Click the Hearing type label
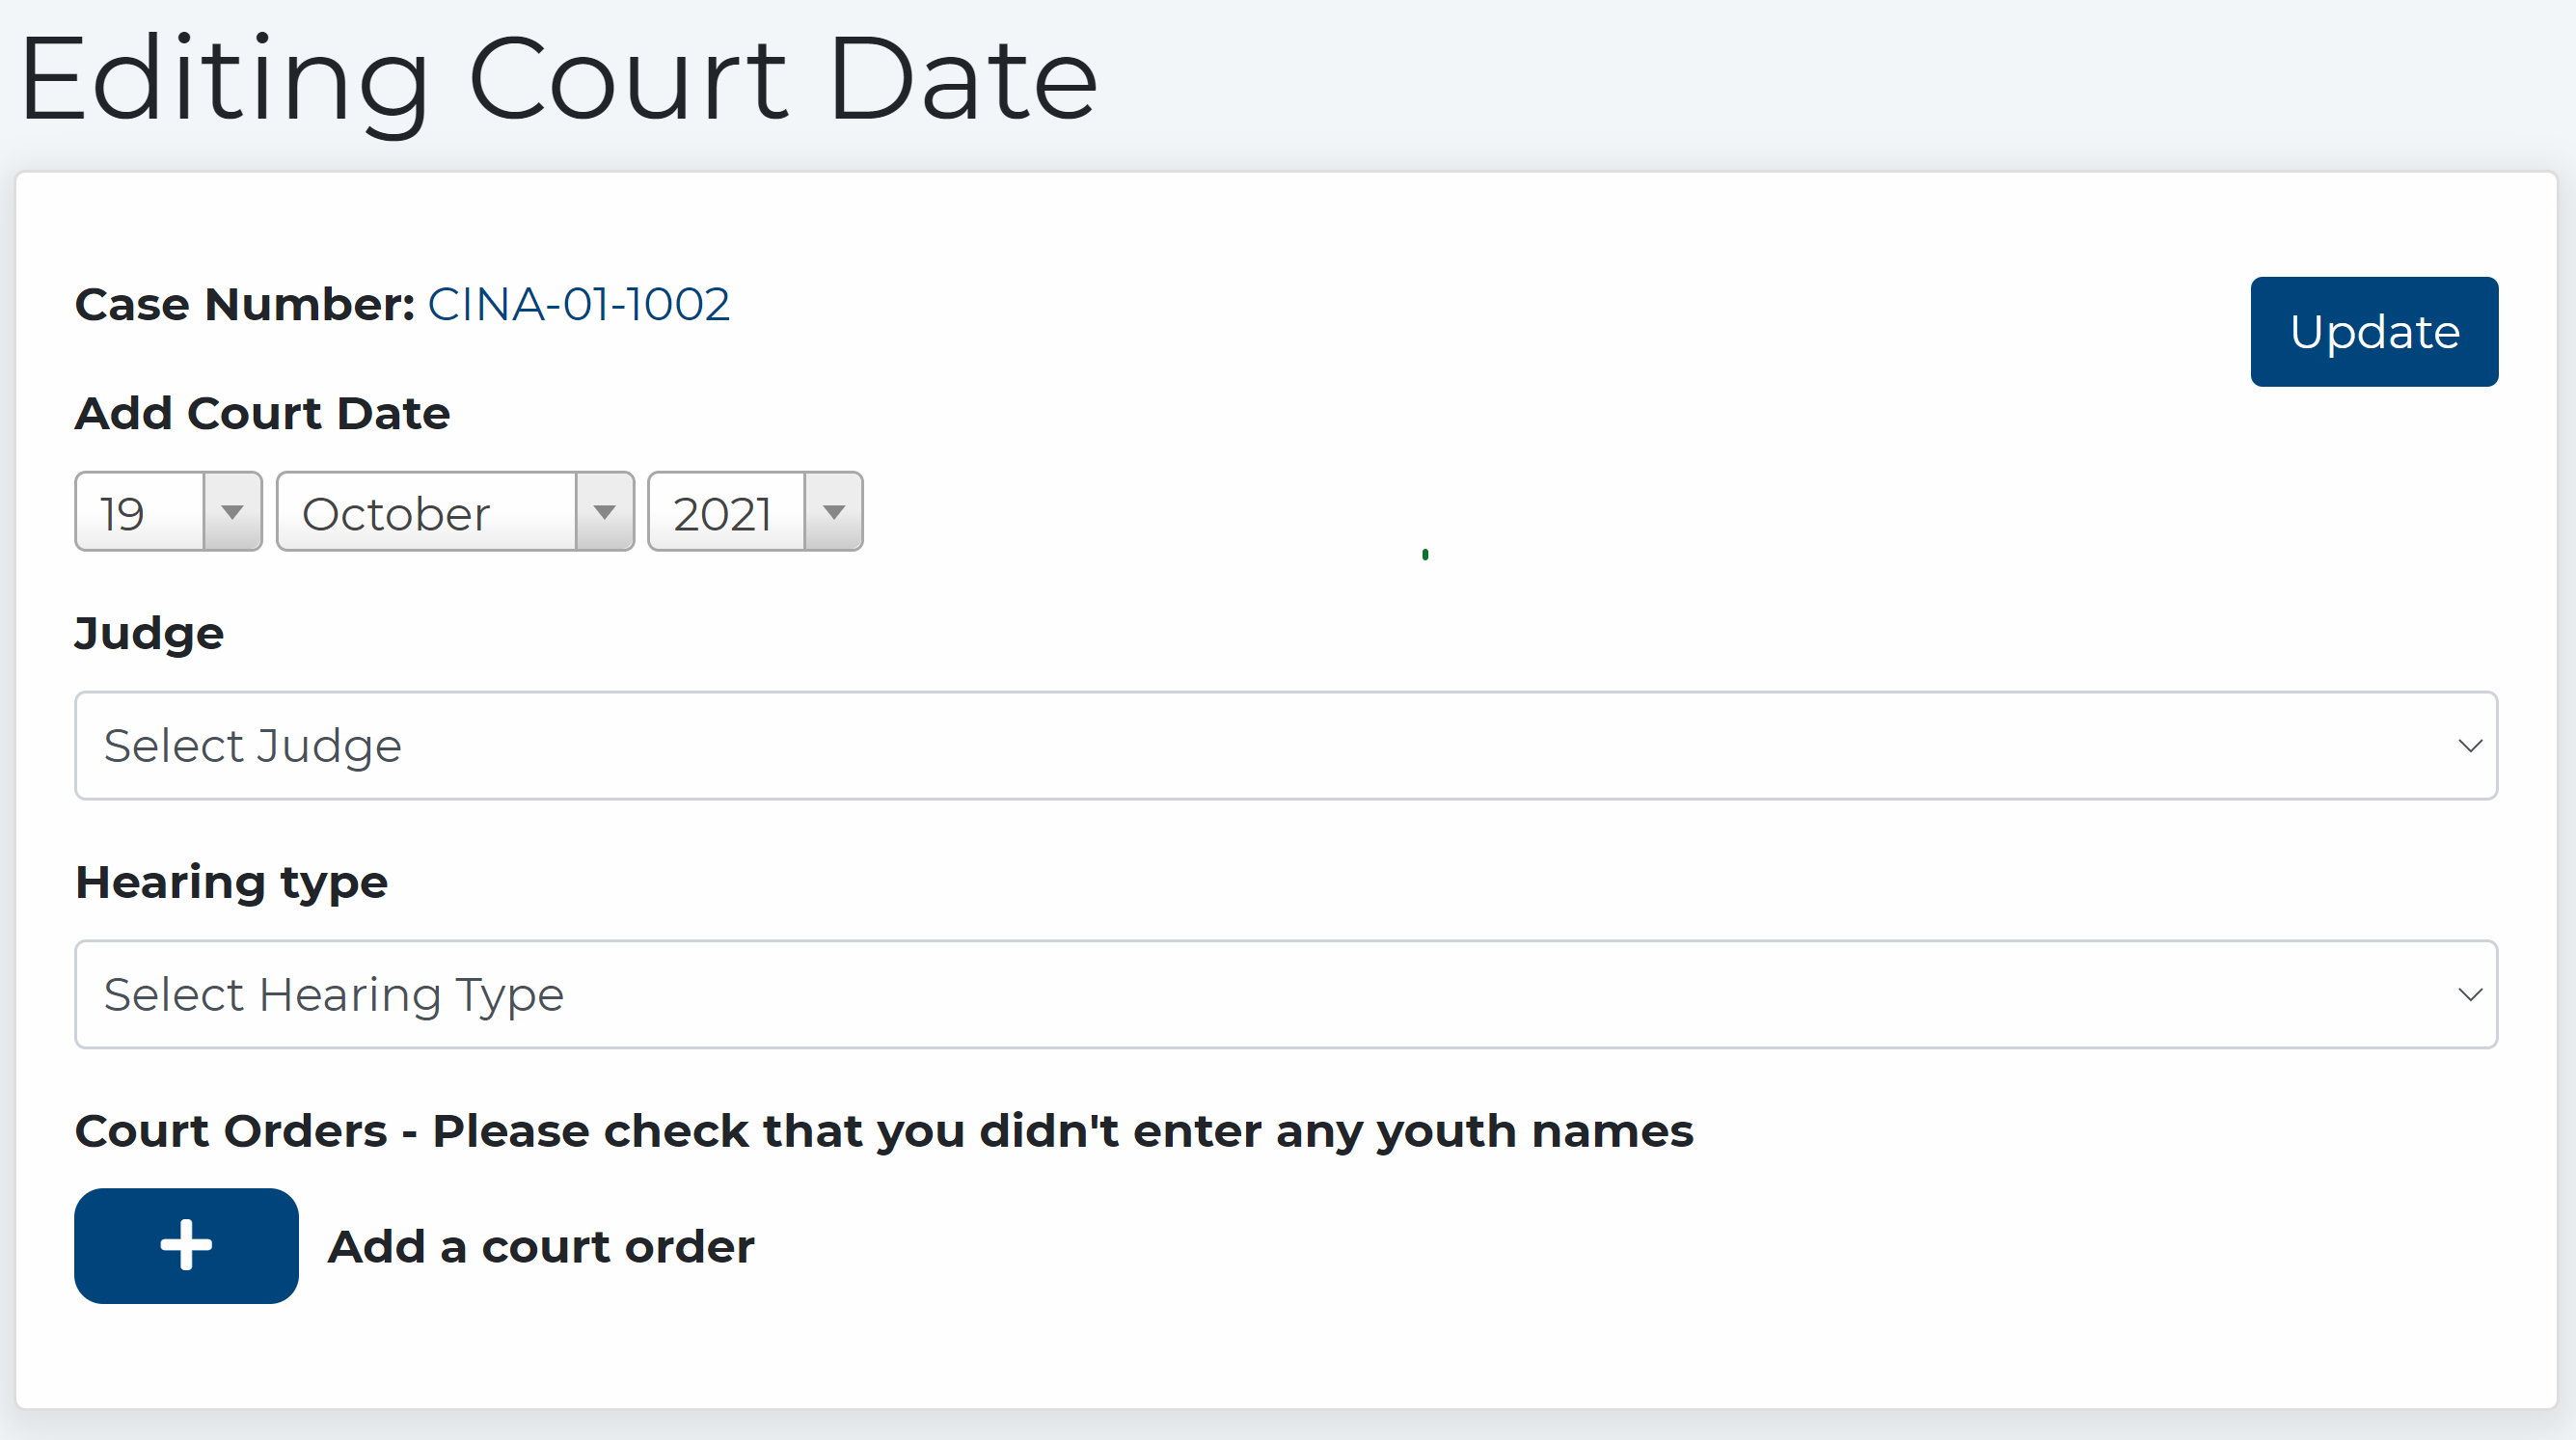Image resolution: width=2576 pixels, height=1440 pixels. [231, 882]
